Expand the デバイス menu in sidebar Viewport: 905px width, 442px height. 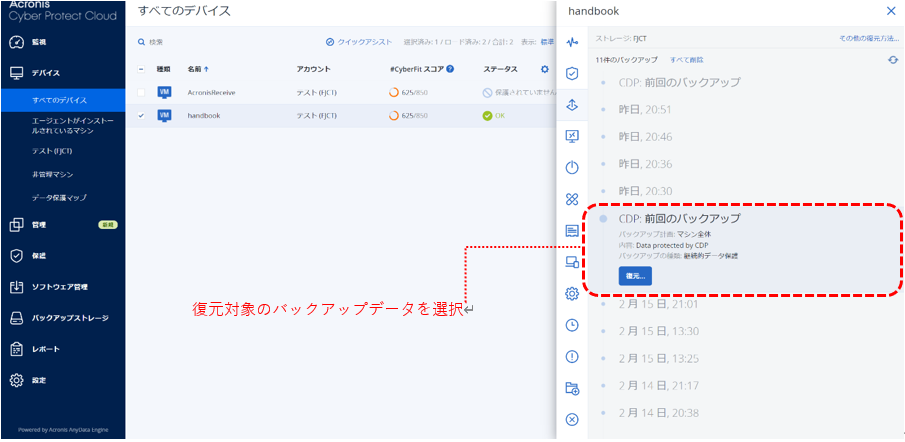tap(46, 73)
